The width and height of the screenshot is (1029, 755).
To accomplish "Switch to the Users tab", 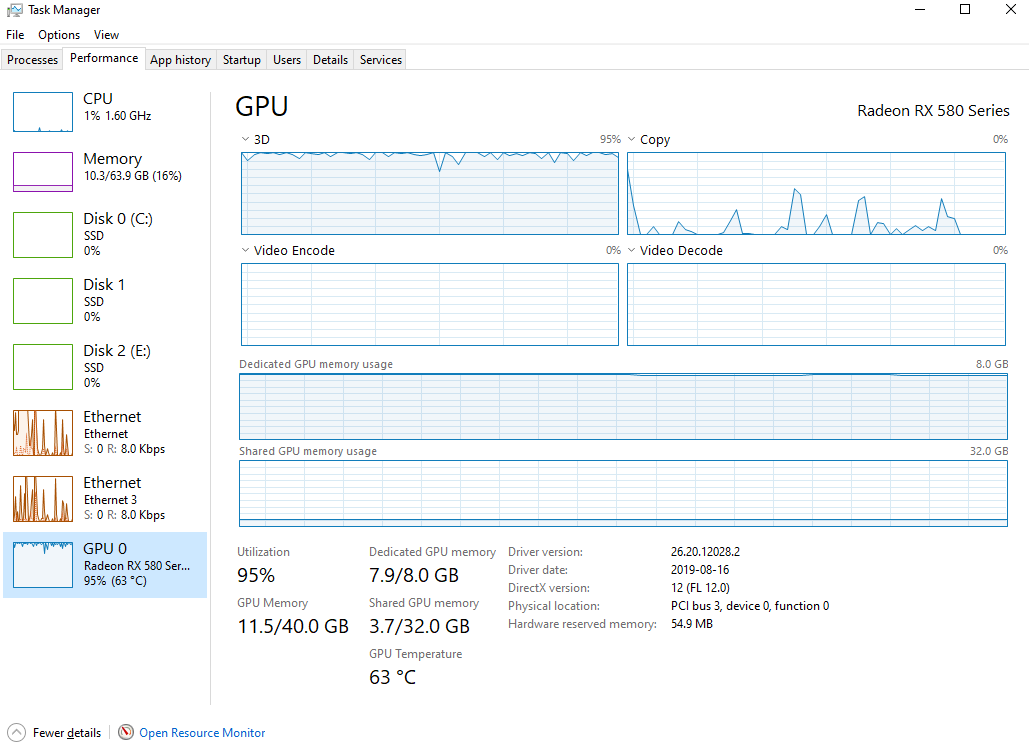I will point(287,60).
